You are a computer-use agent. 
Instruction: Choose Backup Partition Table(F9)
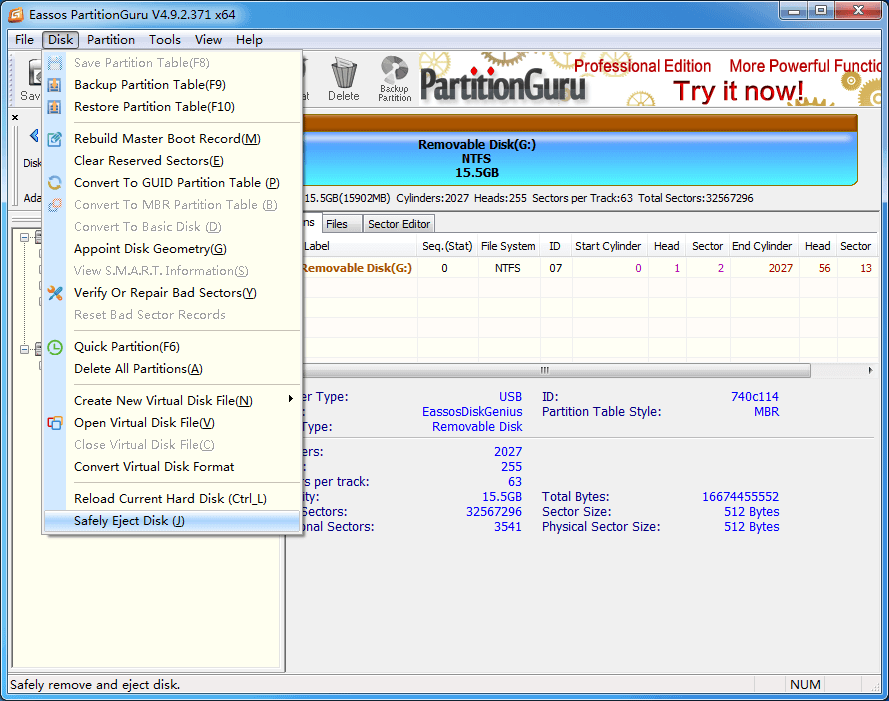click(x=172, y=85)
